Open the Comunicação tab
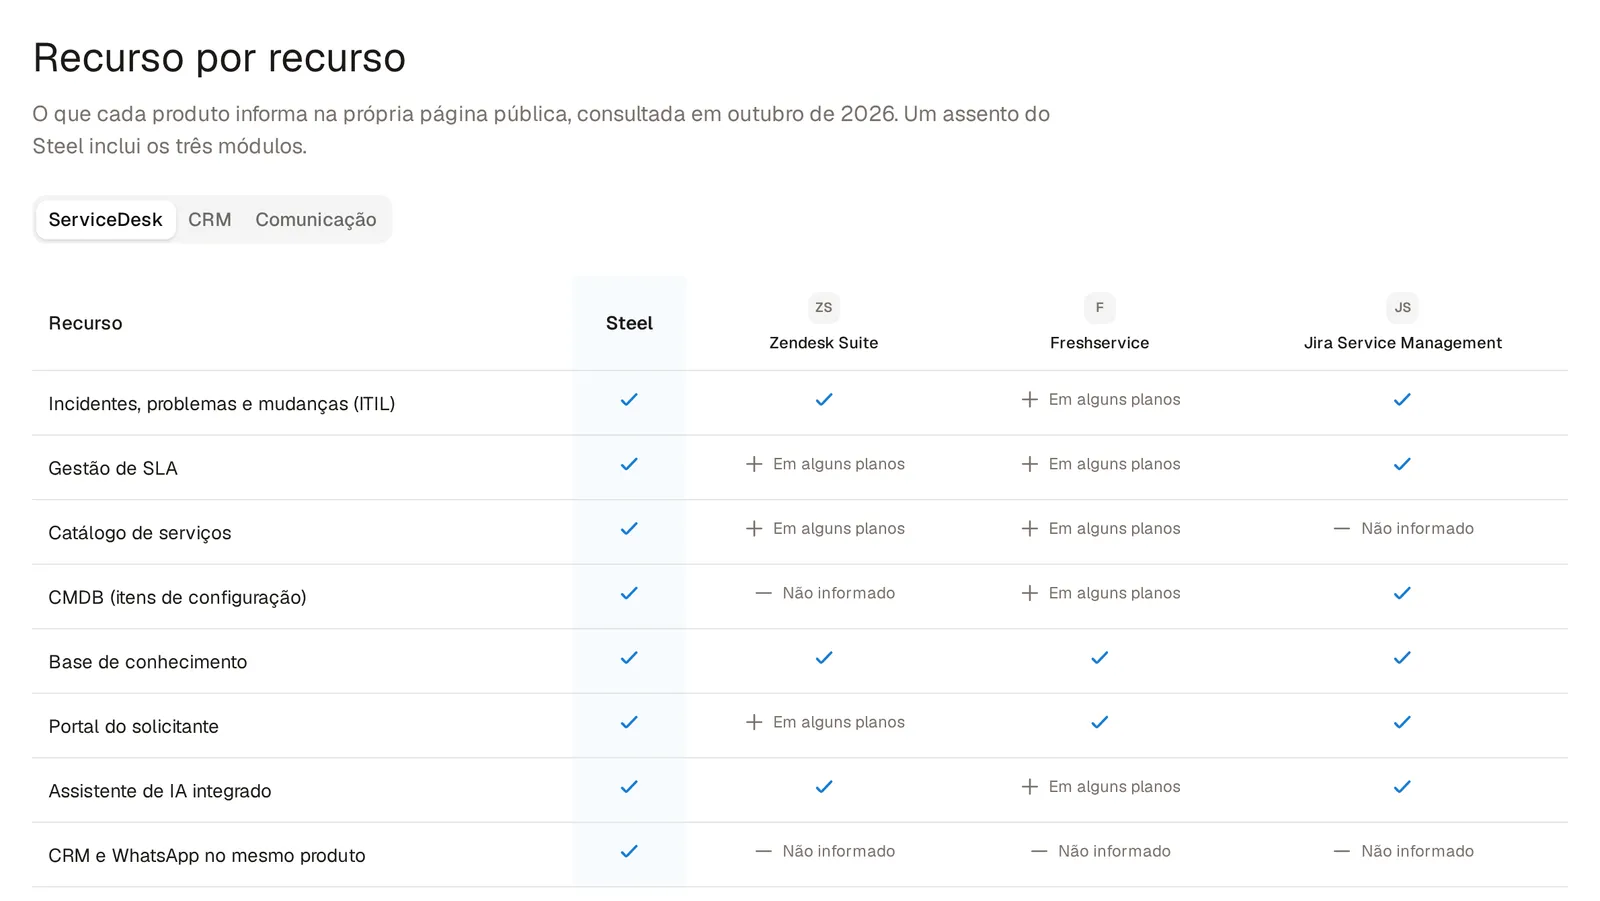Screen dimensions: 1600x901 coord(316,220)
